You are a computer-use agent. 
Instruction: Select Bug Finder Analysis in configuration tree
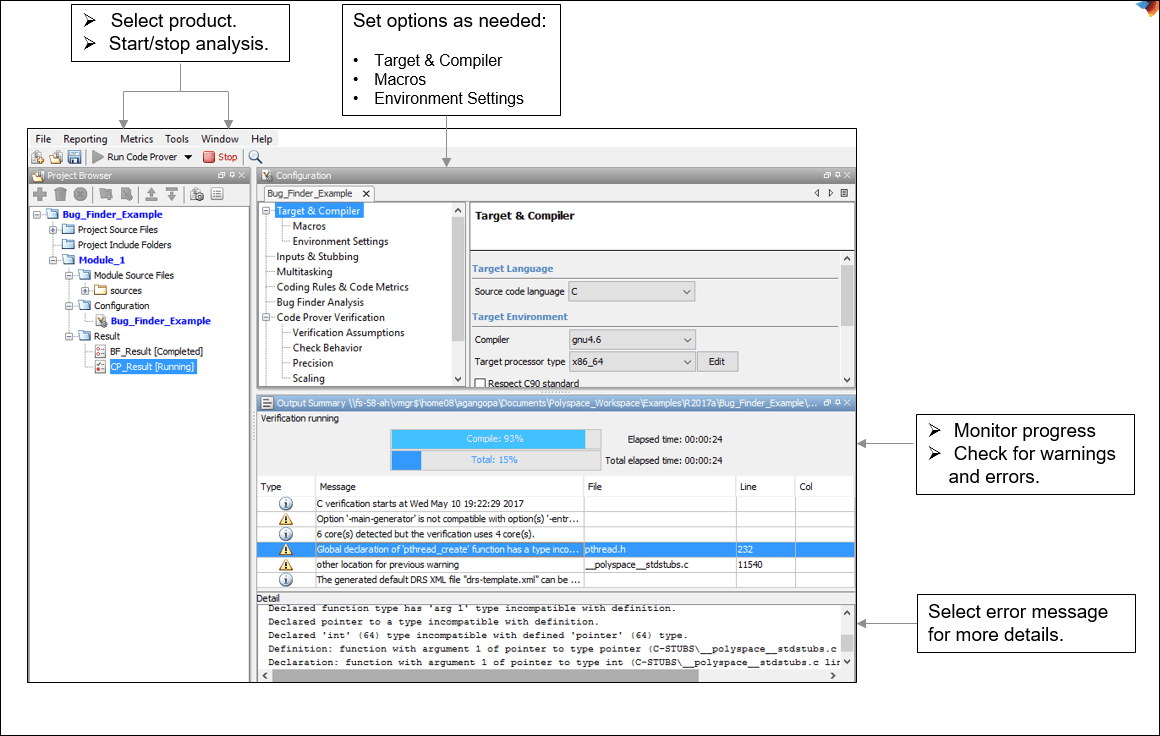click(x=320, y=303)
